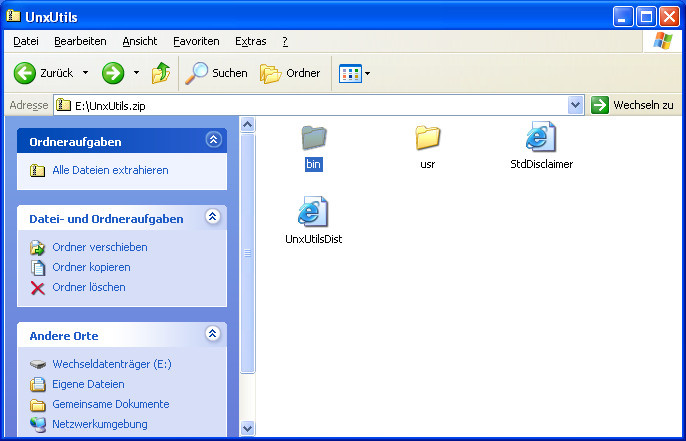The width and height of the screenshot is (686, 441).
Task: Open the bin folder
Action: tap(315, 139)
